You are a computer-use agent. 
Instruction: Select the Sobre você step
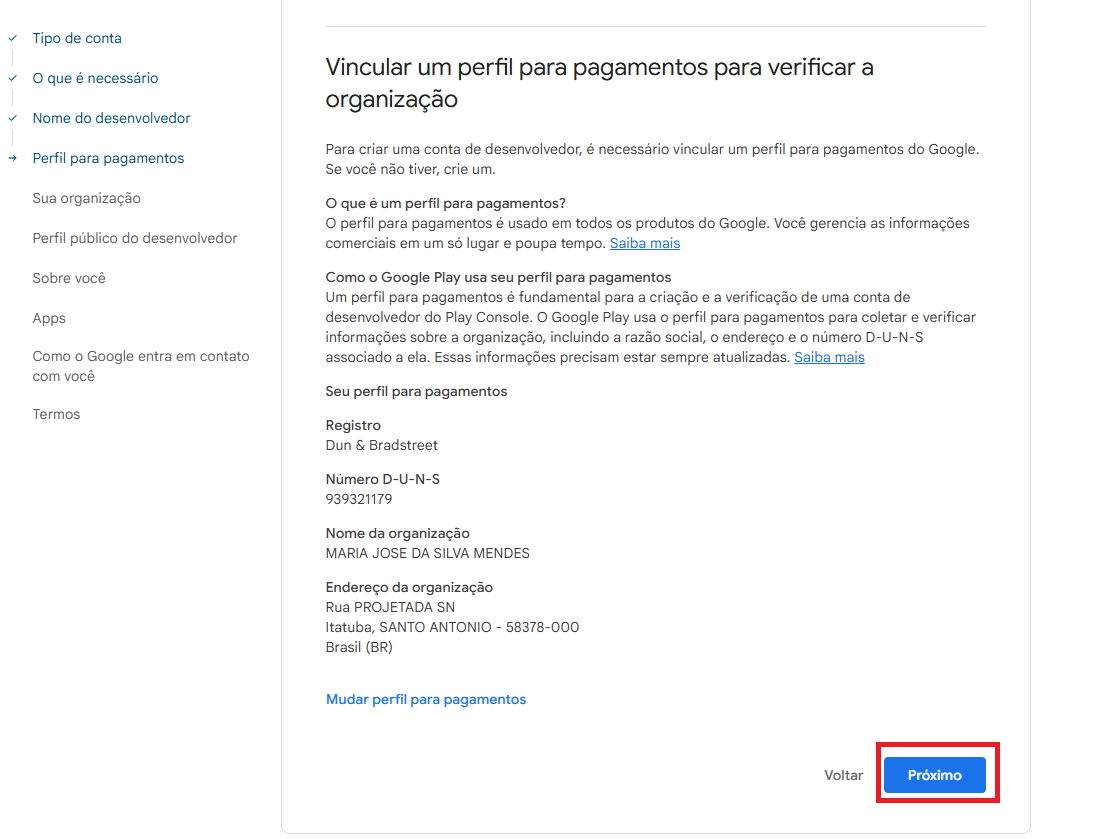[x=68, y=278]
